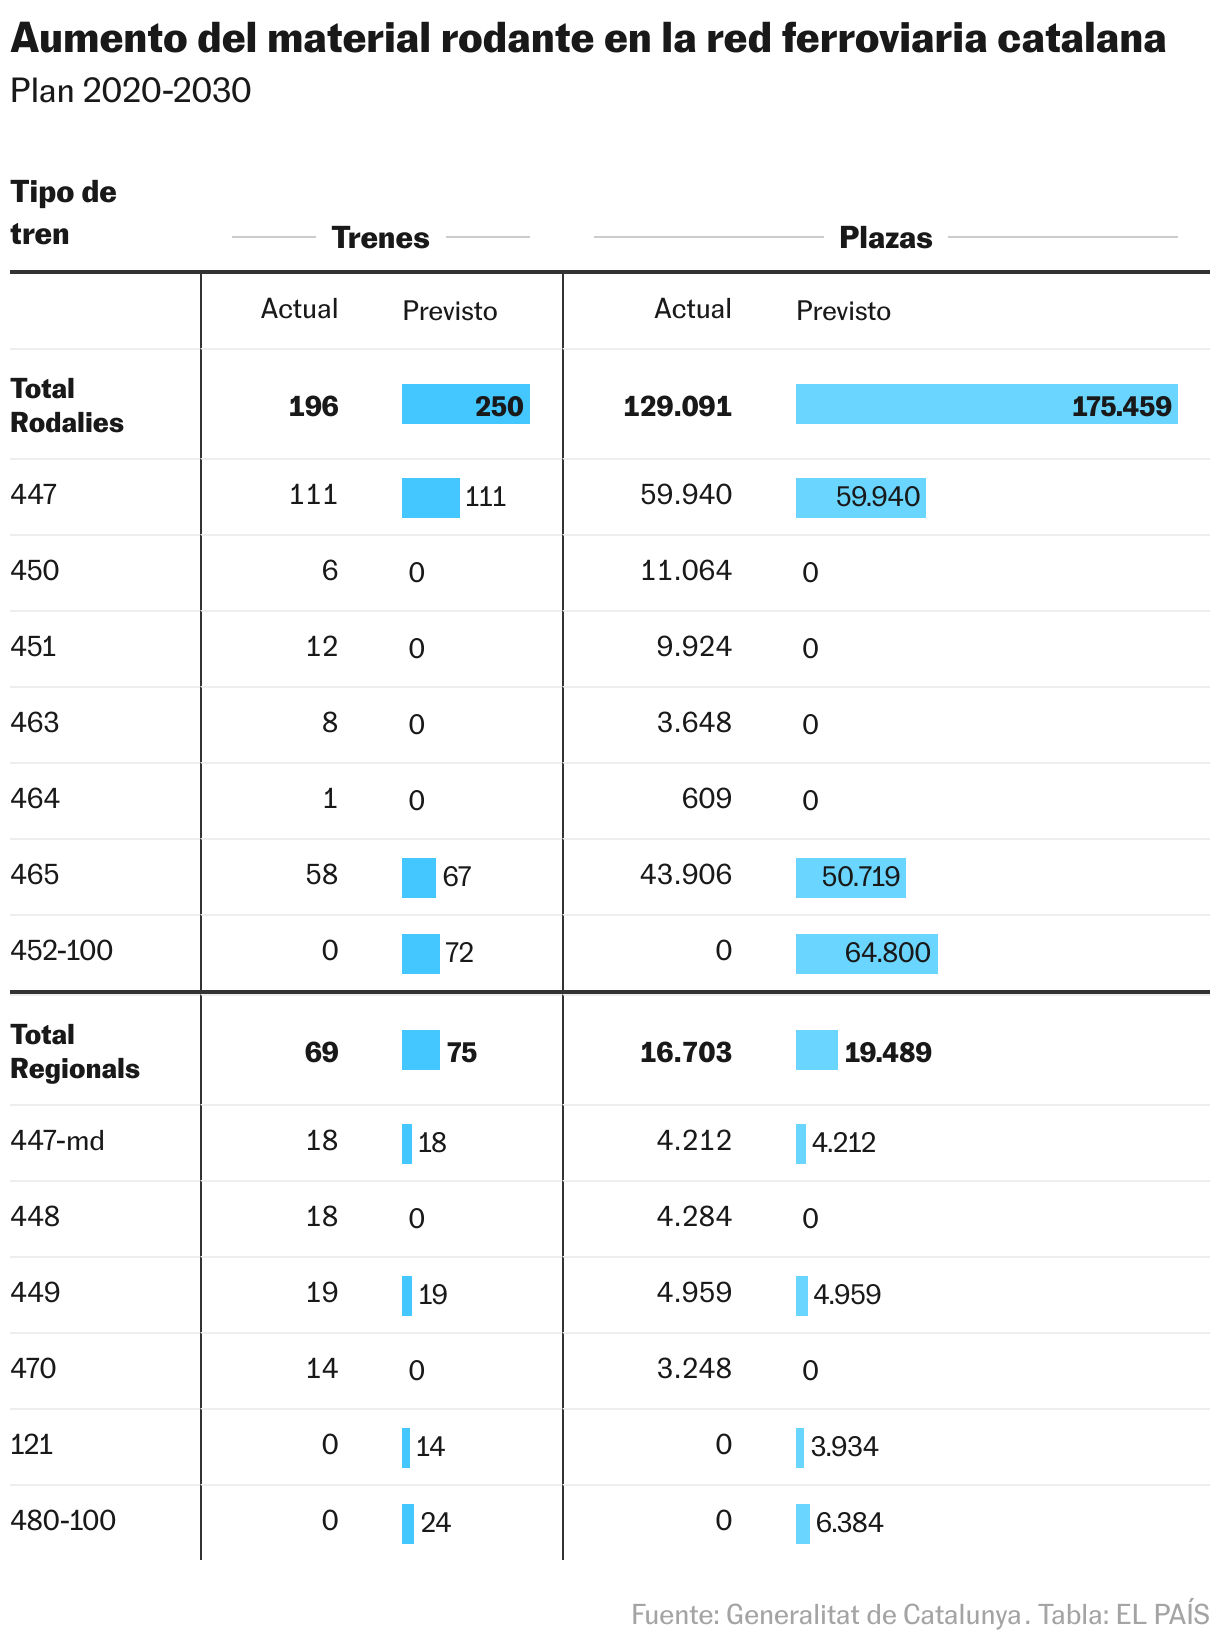Image resolution: width=1220 pixels, height=1644 pixels.
Task: Click the 19.489 Regionals plazas value
Action: pos(888,1052)
